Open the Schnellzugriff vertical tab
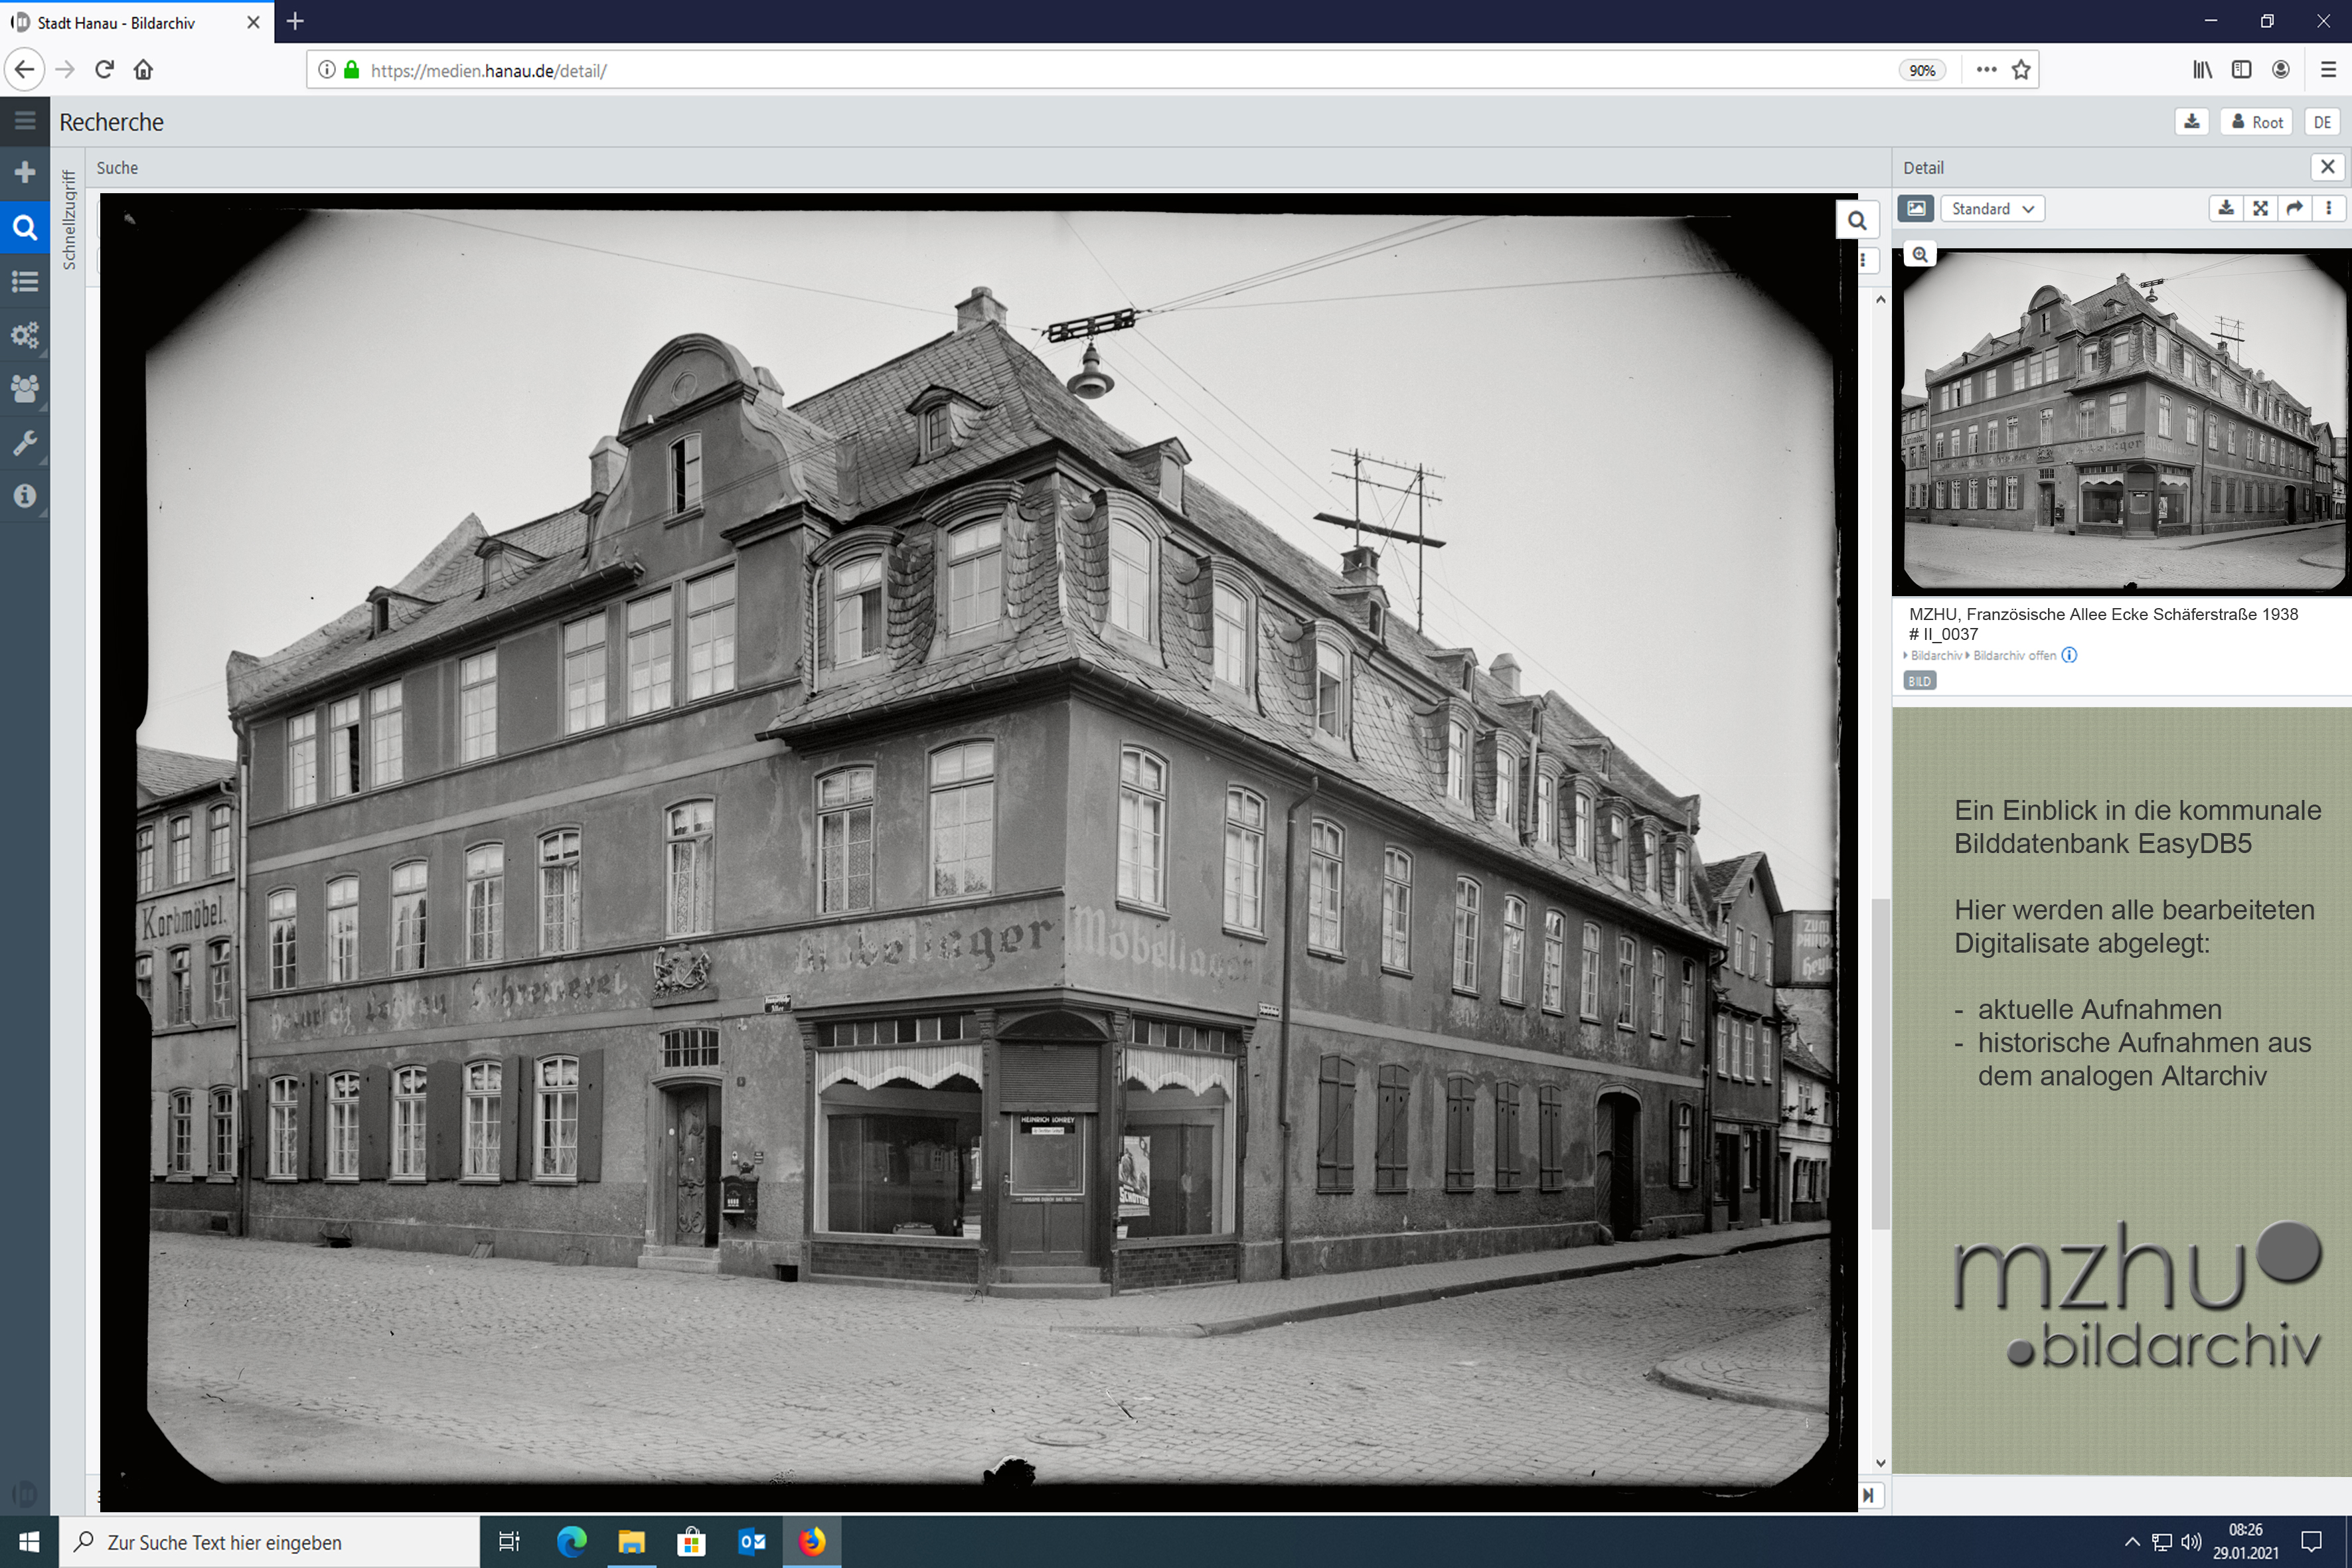This screenshot has width=2352, height=1568. (x=69, y=220)
